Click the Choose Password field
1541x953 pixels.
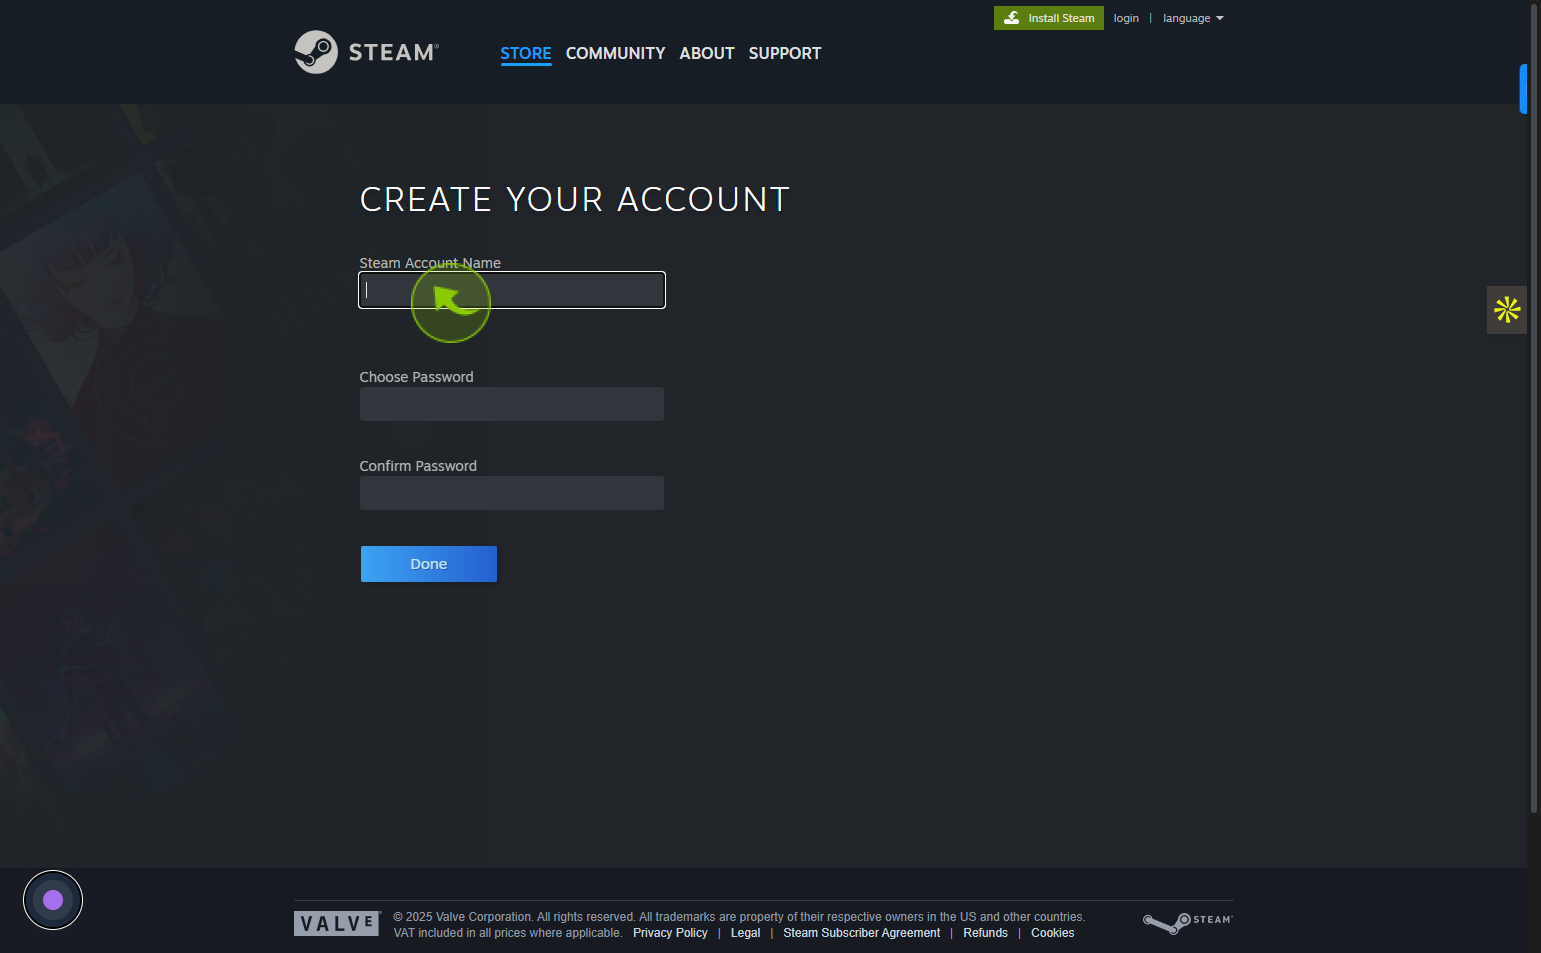pyautogui.click(x=512, y=404)
